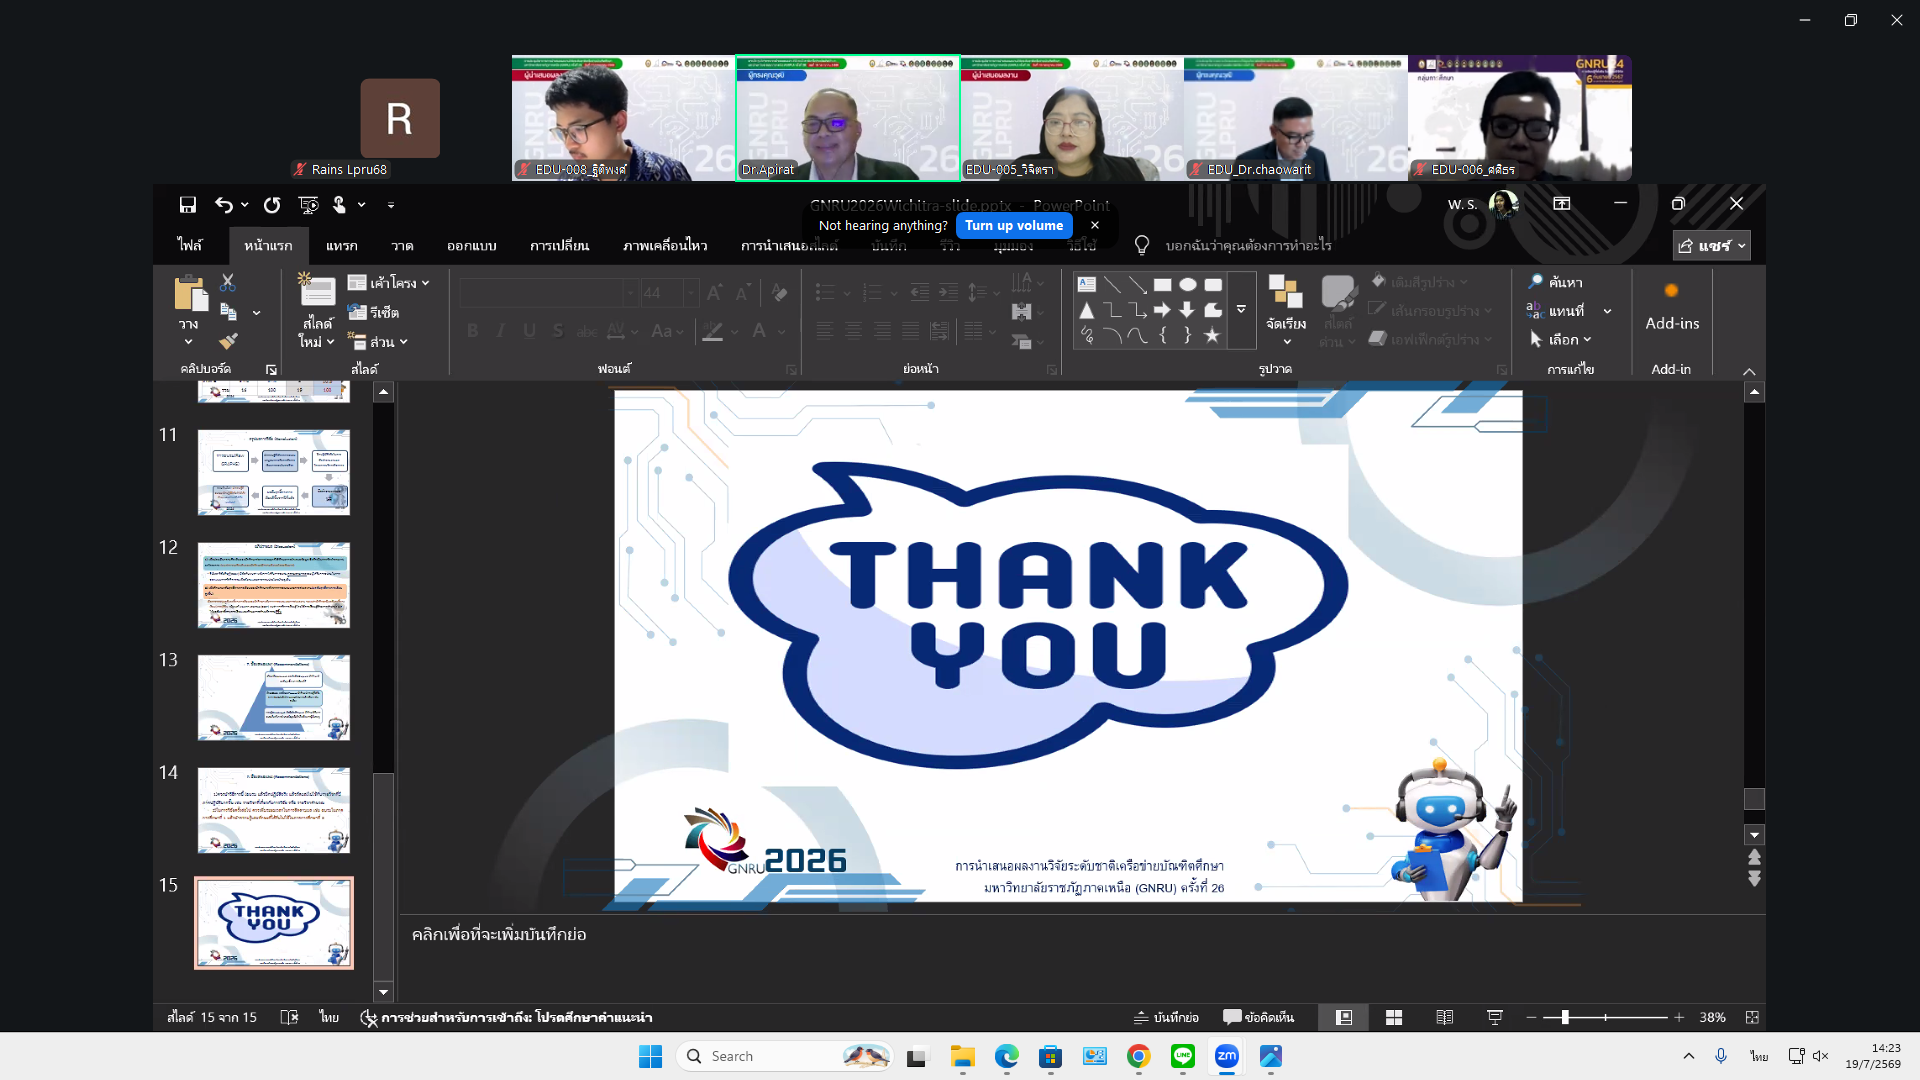The height and width of the screenshot is (1080, 1920).
Task: Insert a New Slide via slide icon
Action: 317,290
